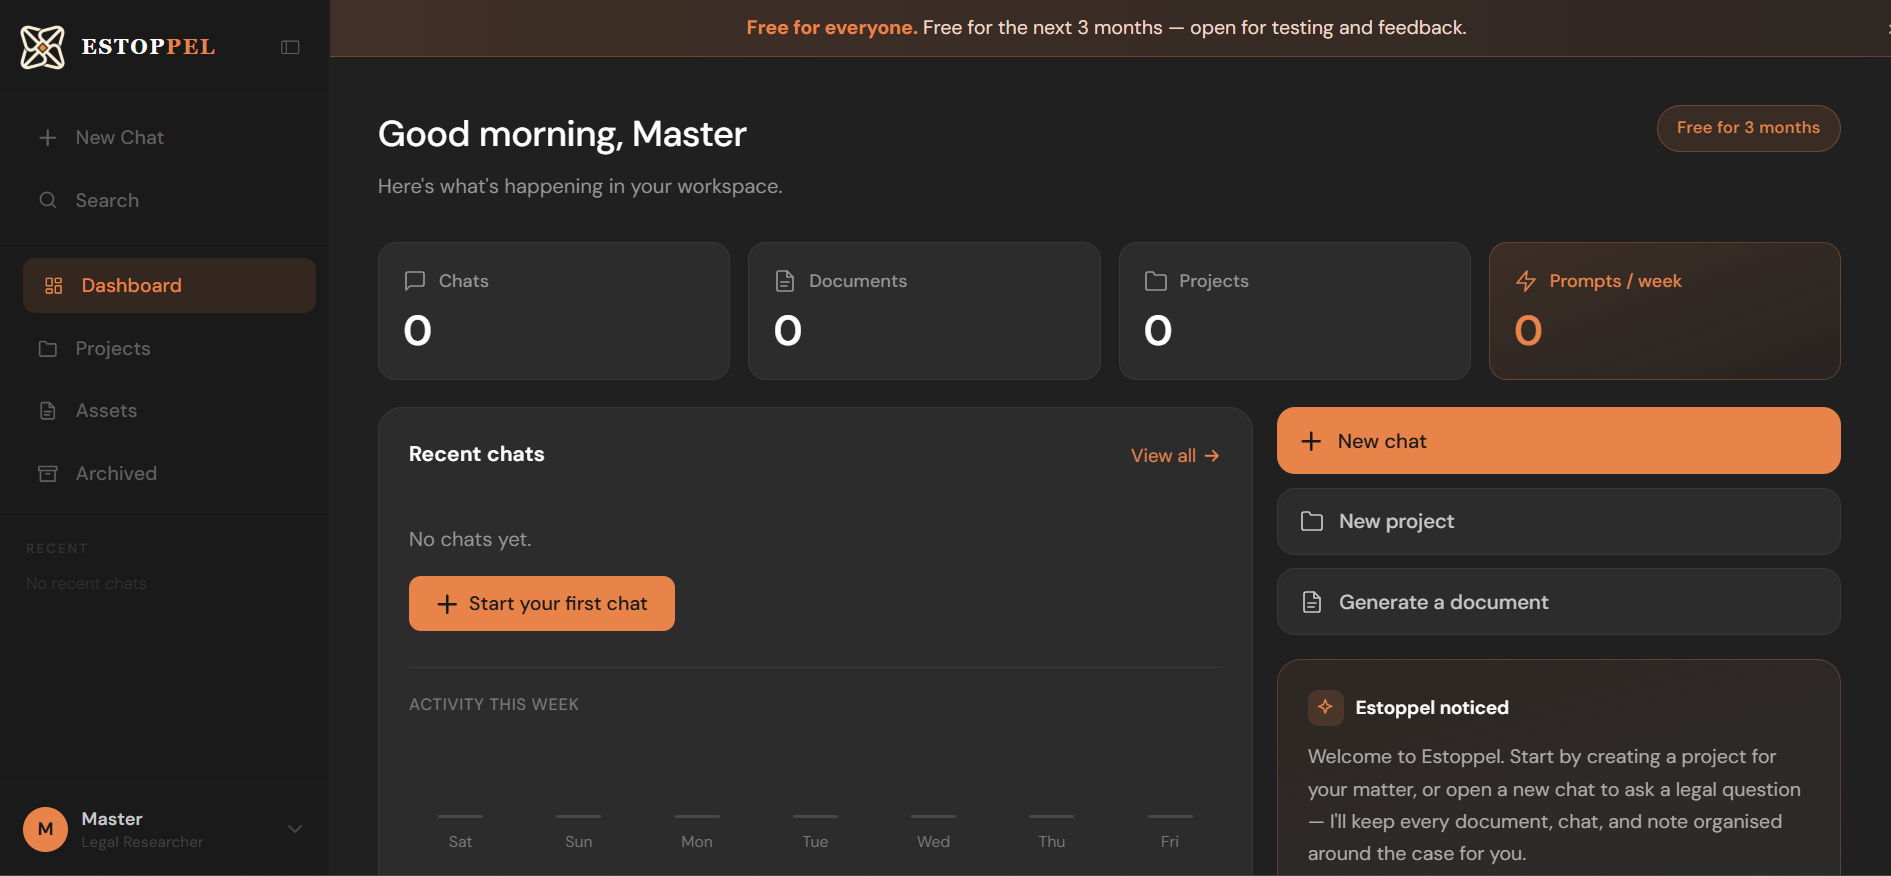Collapse the sidebar with the panel toggle icon
This screenshot has width=1891, height=876.
(290, 47)
